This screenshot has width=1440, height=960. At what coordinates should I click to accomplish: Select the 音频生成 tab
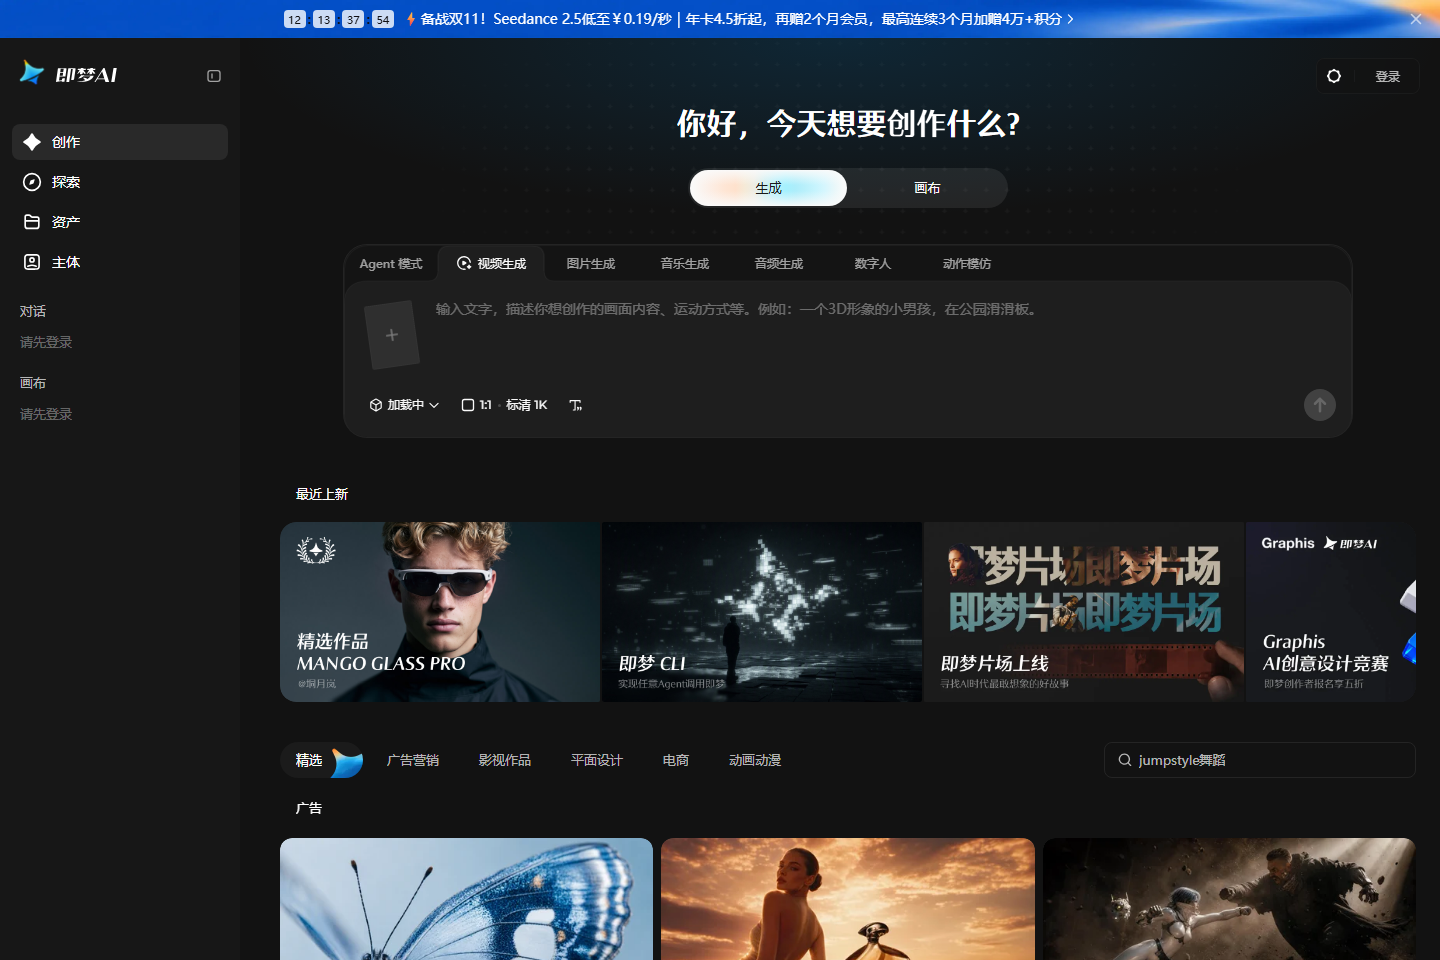click(779, 264)
